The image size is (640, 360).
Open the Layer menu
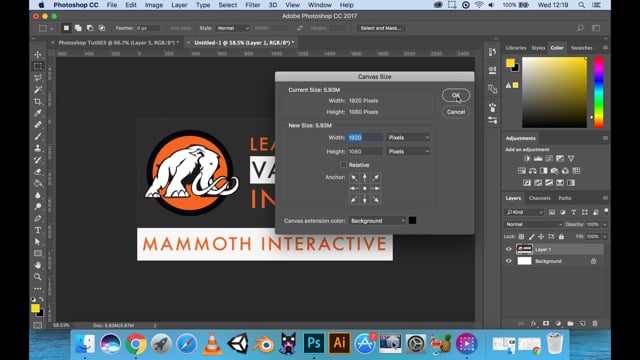click(x=179, y=5)
